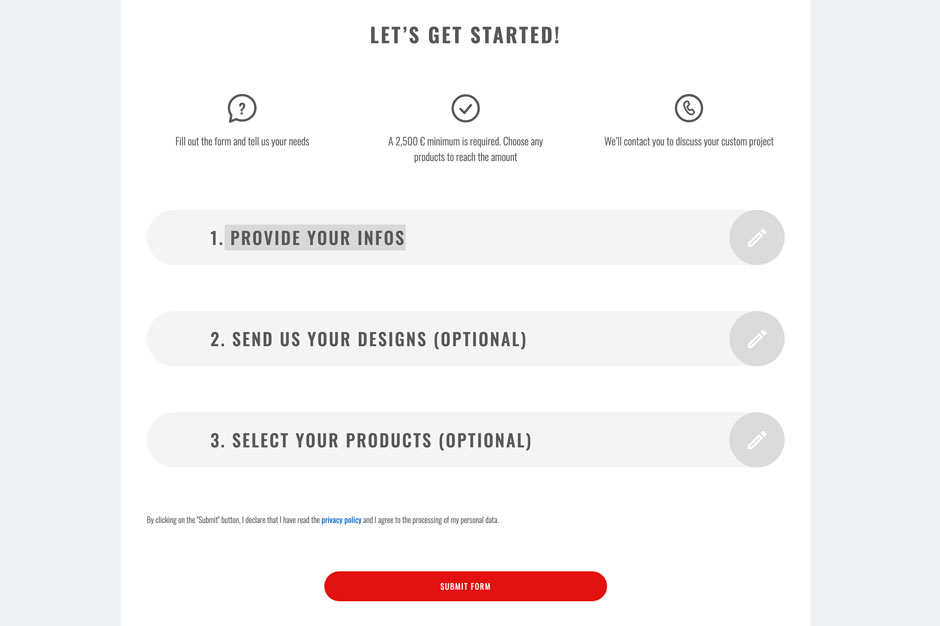Click the checkmark circle icon
This screenshot has height=626, width=940.
click(x=465, y=108)
